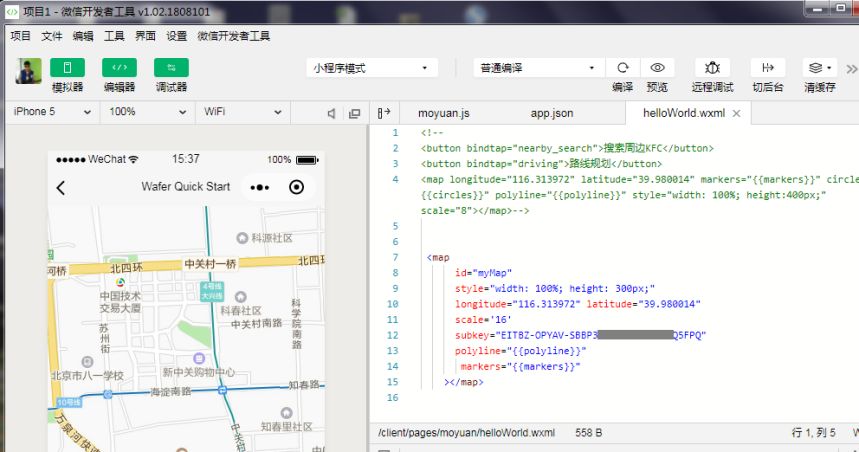The width and height of the screenshot is (859, 452).
Task: Open the iPhone 5 device dropdown
Action: 53,112
